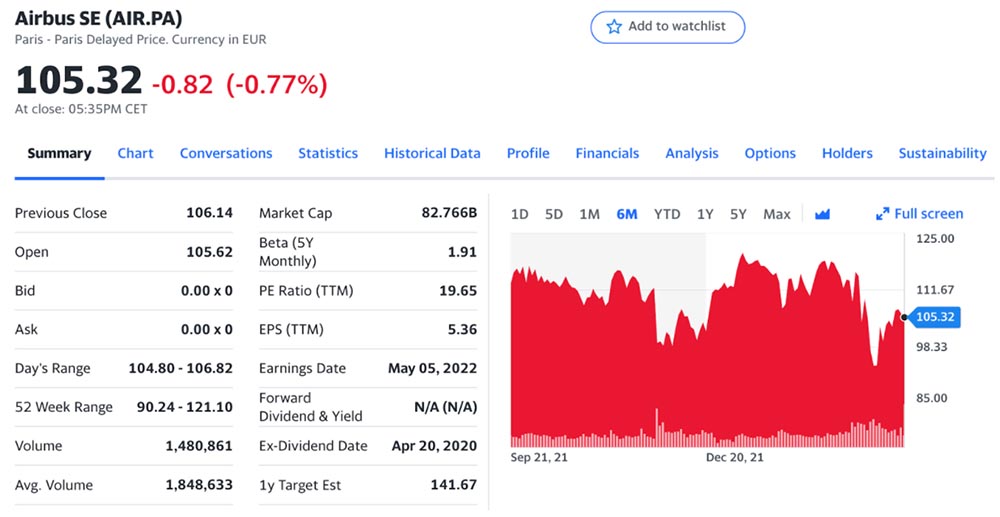Click the Airbus SE (AIR.PA) title

point(98,18)
